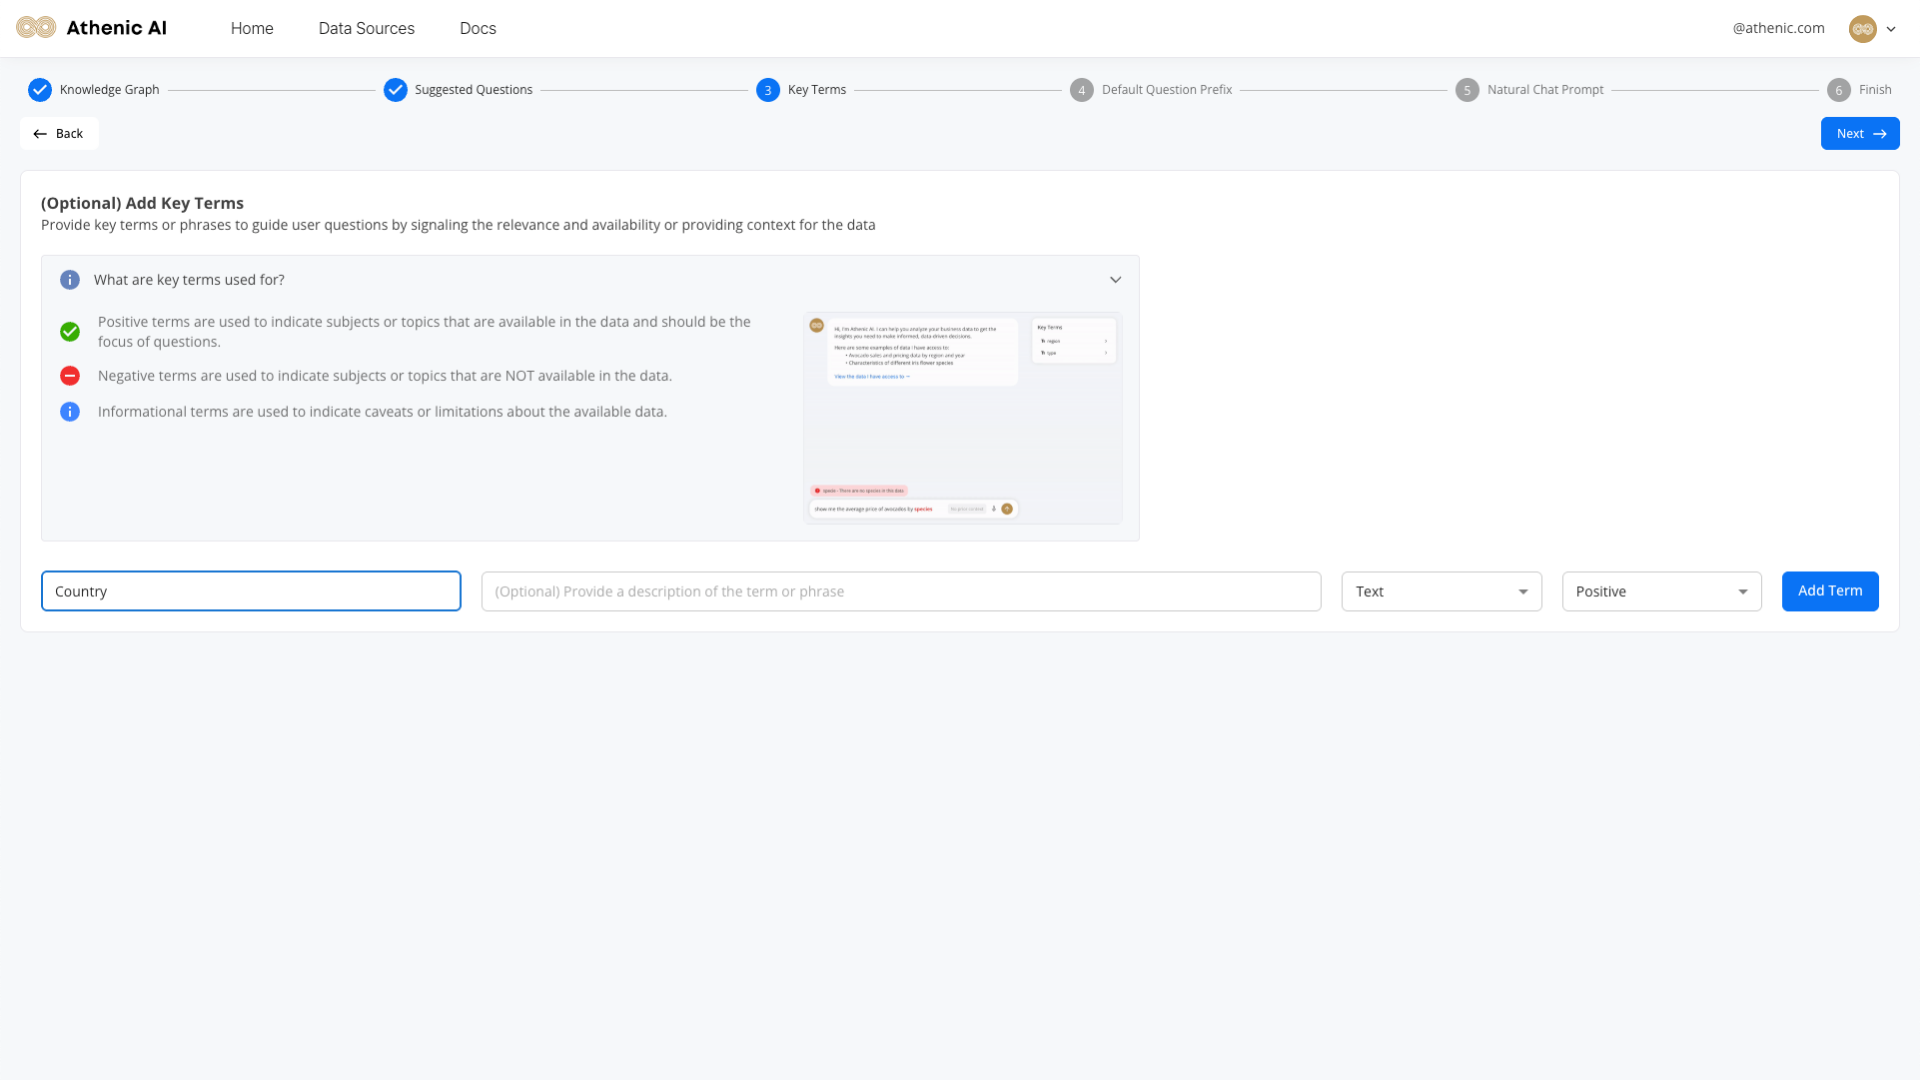Click the Next button
Viewport: 1920px width, 1080px height.
click(x=1859, y=134)
